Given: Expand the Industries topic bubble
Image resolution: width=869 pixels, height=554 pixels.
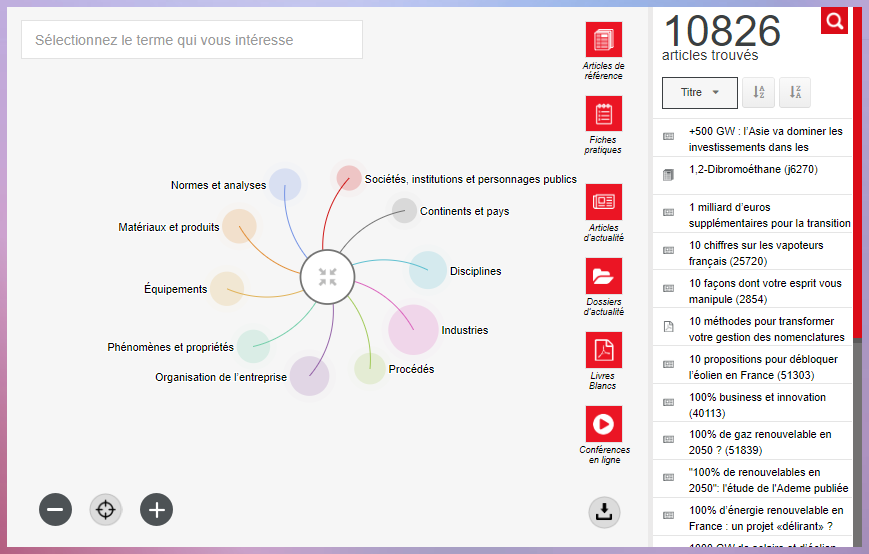Looking at the screenshot, I should click(413, 329).
